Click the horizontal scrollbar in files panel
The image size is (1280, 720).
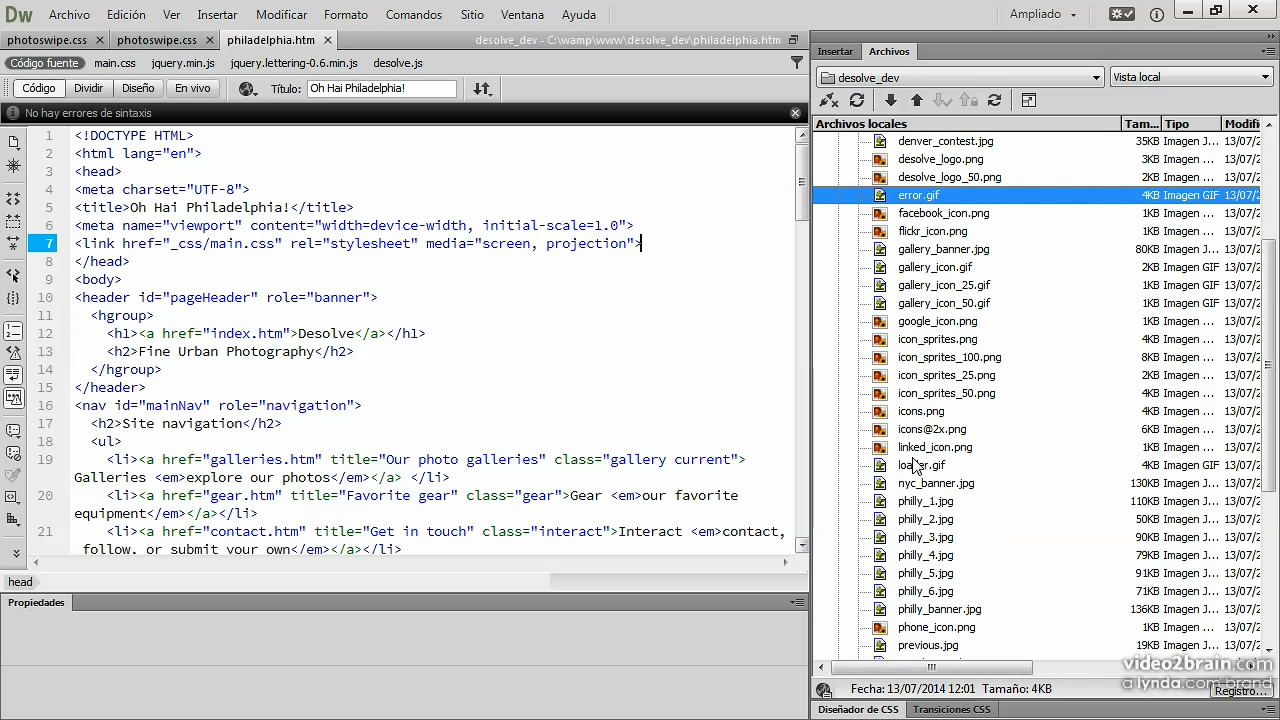coord(931,667)
